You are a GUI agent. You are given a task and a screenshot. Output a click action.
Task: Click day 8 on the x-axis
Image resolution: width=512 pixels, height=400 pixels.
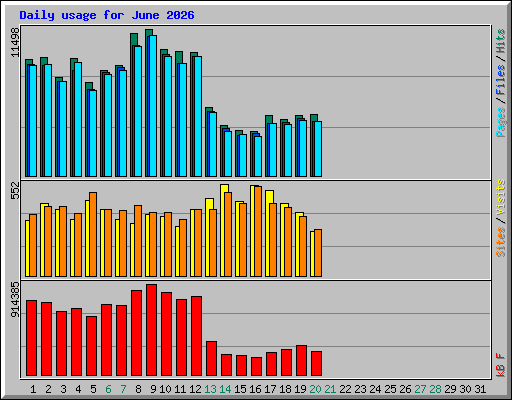pyautogui.click(x=138, y=389)
